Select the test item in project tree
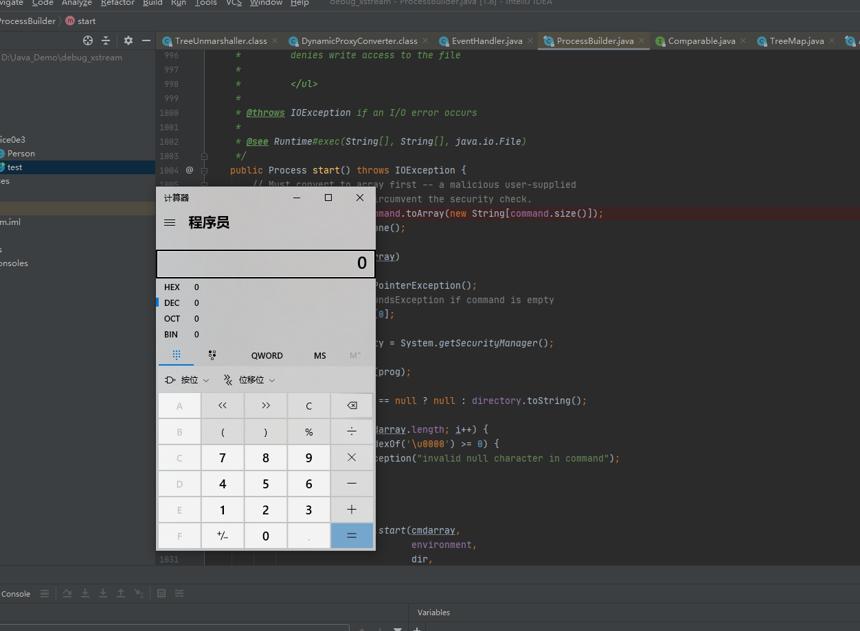Image resolution: width=860 pixels, height=631 pixels. point(15,167)
